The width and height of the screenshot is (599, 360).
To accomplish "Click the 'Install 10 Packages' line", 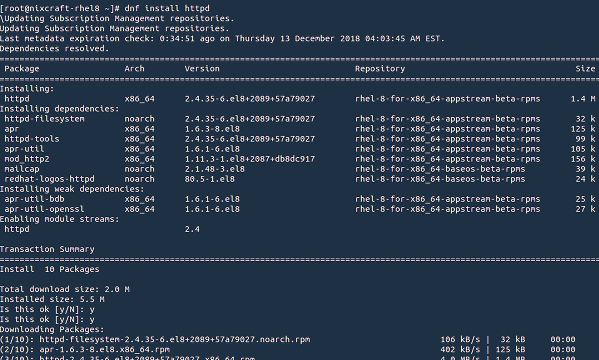I will pos(50,269).
